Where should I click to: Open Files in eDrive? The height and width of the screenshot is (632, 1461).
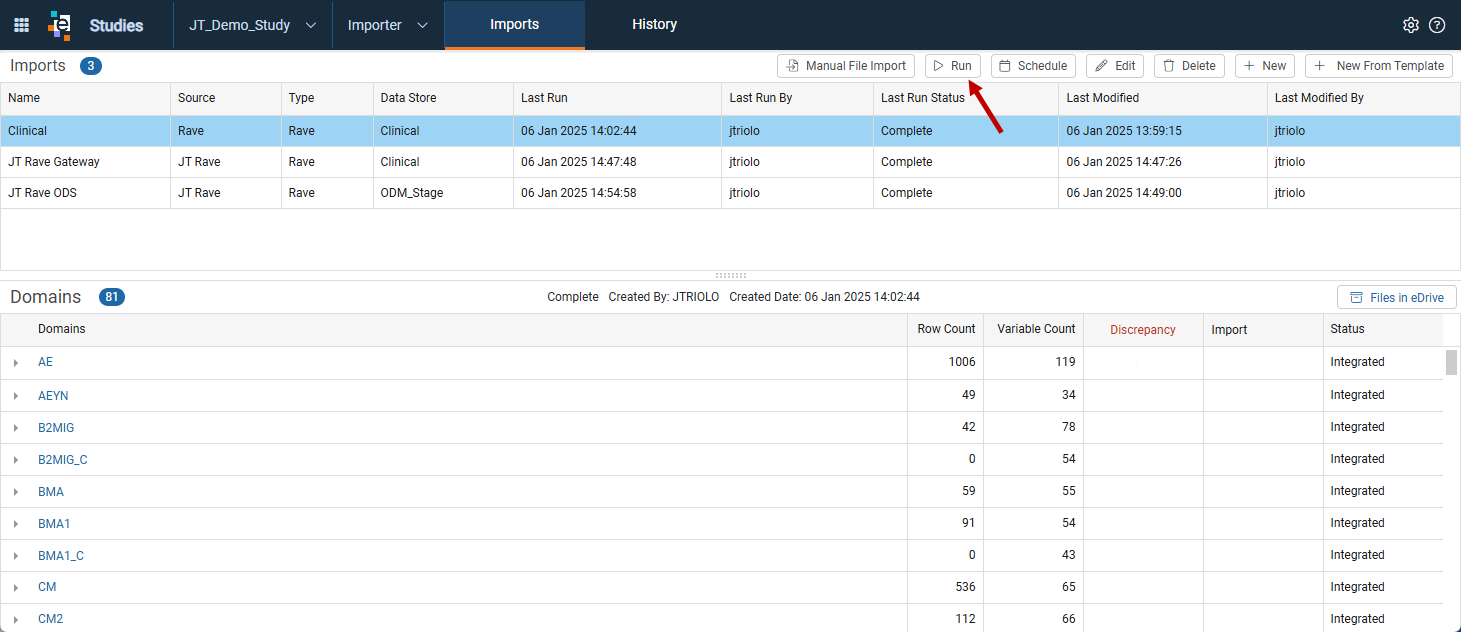point(1397,297)
